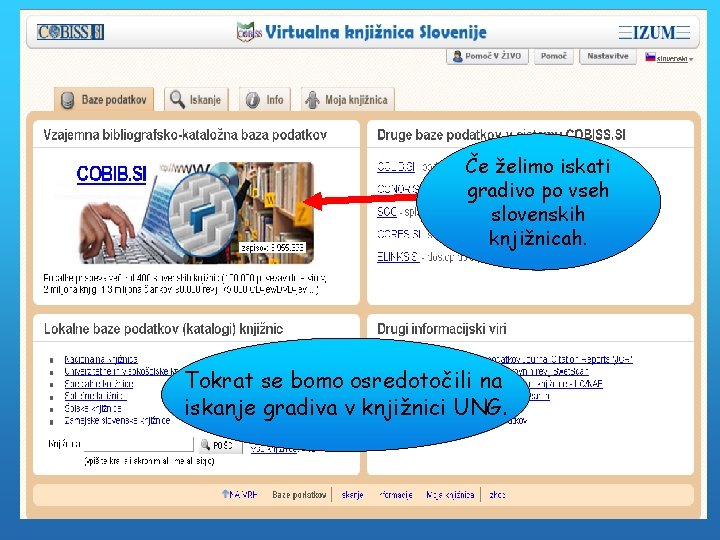This screenshot has width=720, height=540.
Task: Click the info icon on Info tab
Action: click(253, 100)
